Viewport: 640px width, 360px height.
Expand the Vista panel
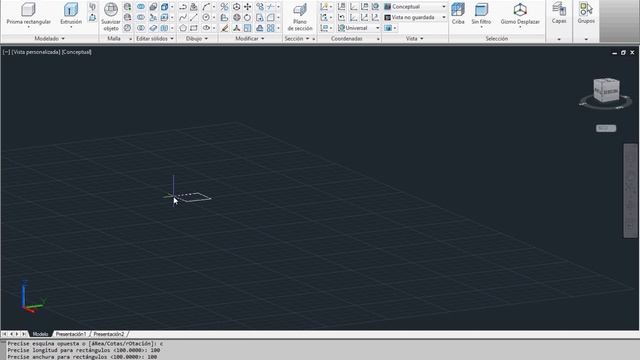click(x=415, y=38)
